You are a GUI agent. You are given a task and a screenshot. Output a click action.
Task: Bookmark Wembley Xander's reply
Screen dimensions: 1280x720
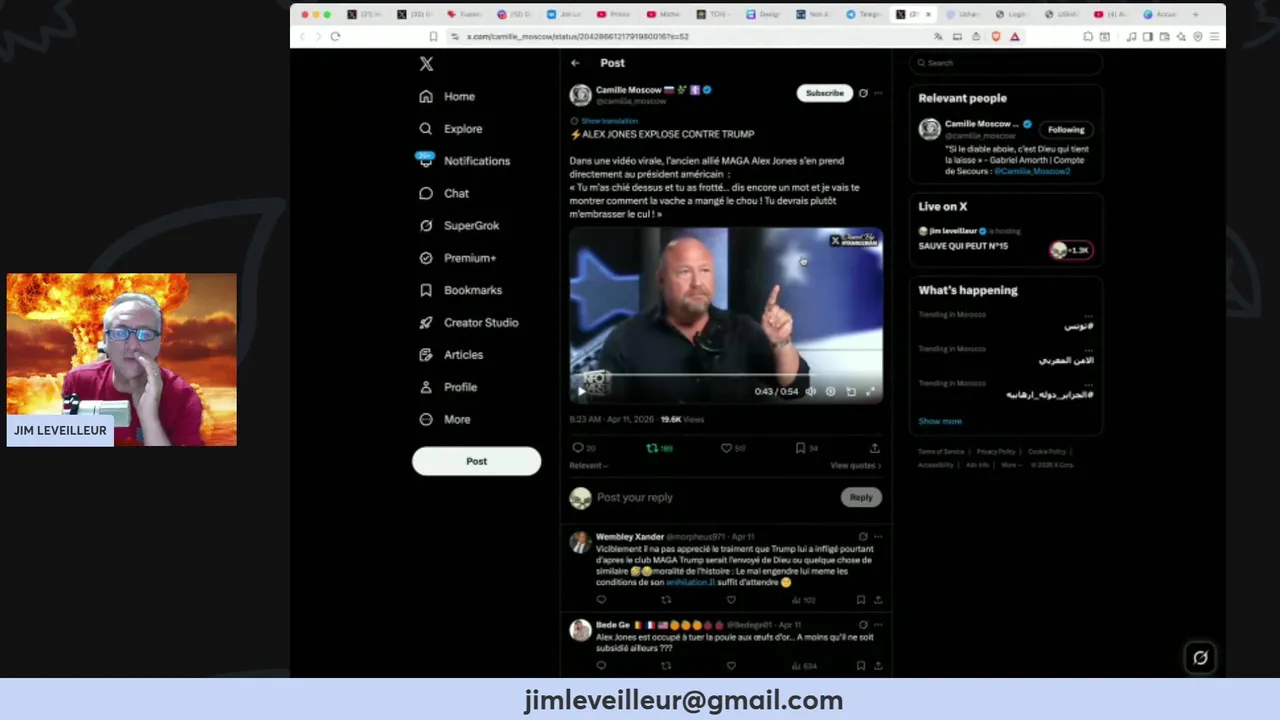(x=860, y=600)
